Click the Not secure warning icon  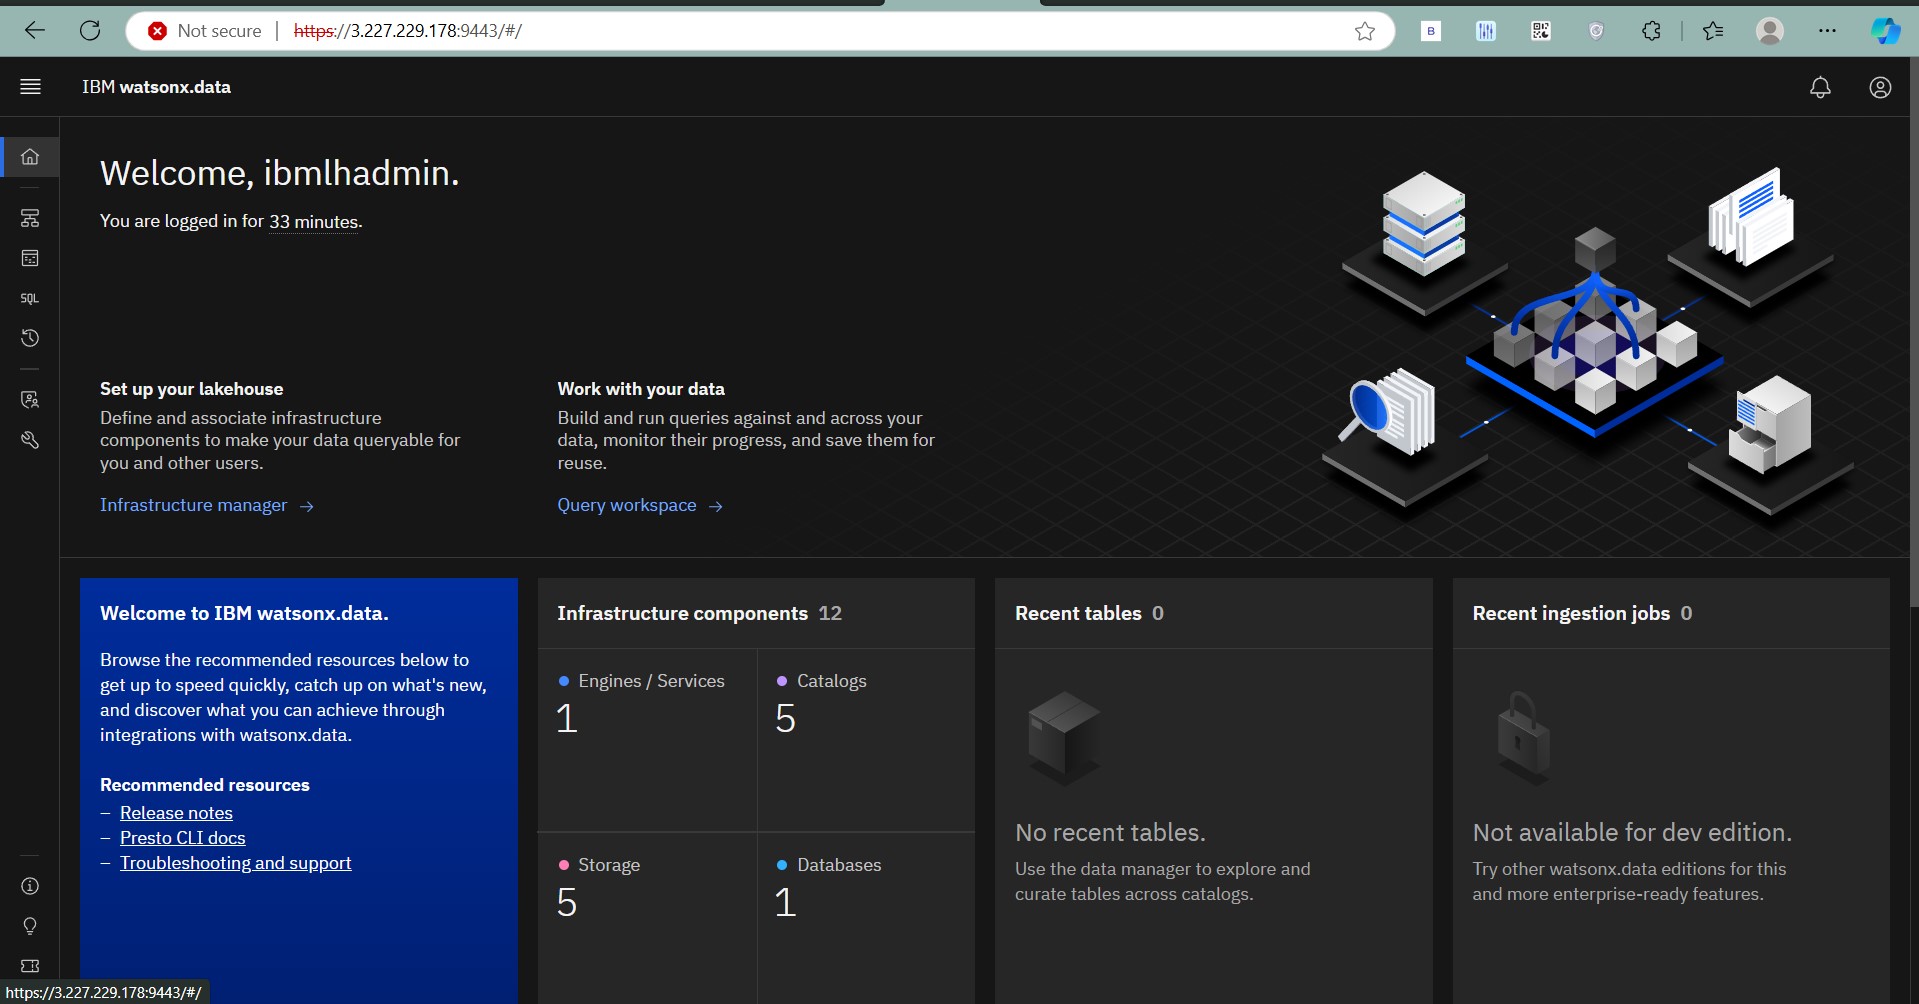click(157, 31)
